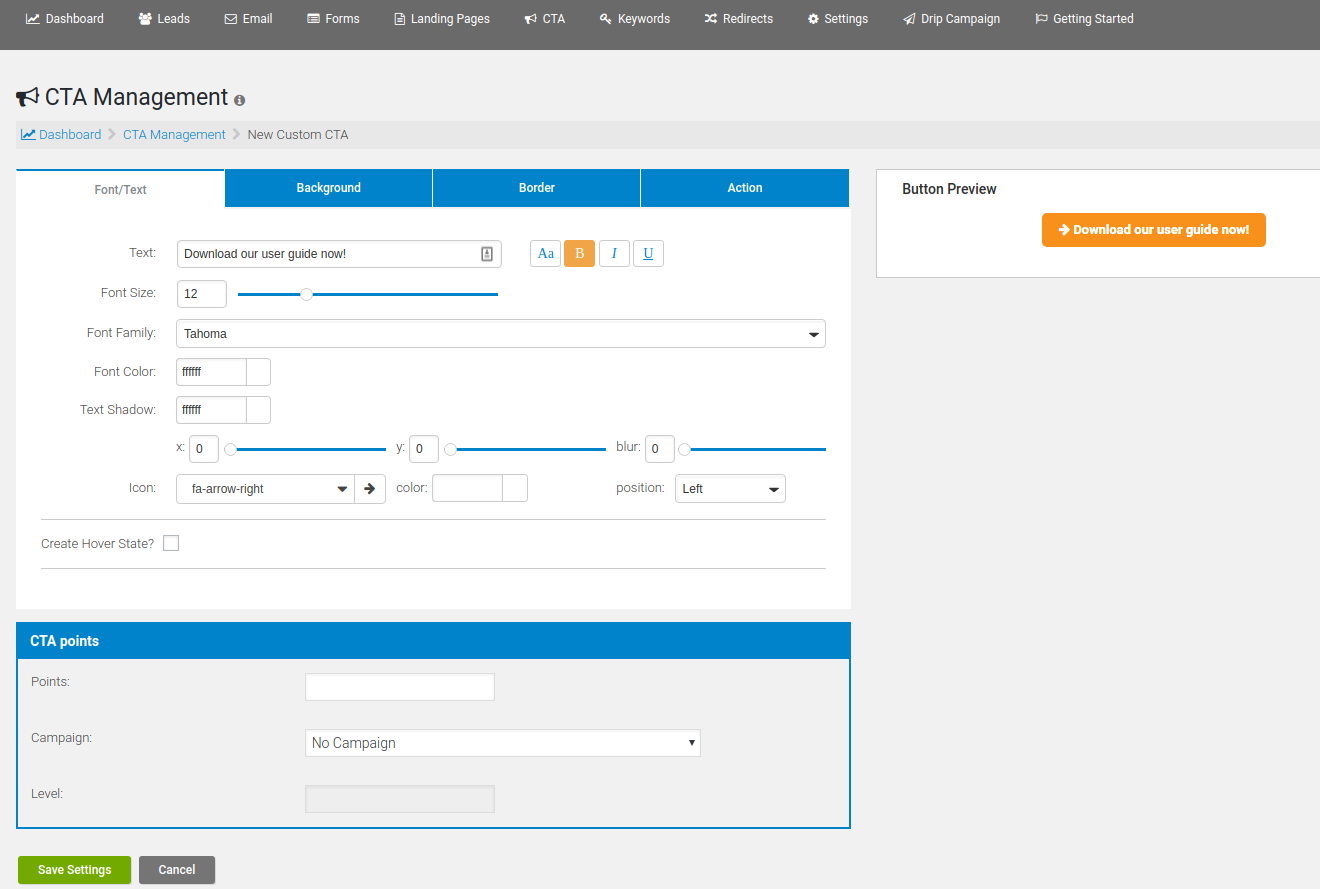Open the Campaign dropdown
The height and width of the screenshot is (889, 1320).
pos(502,743)
